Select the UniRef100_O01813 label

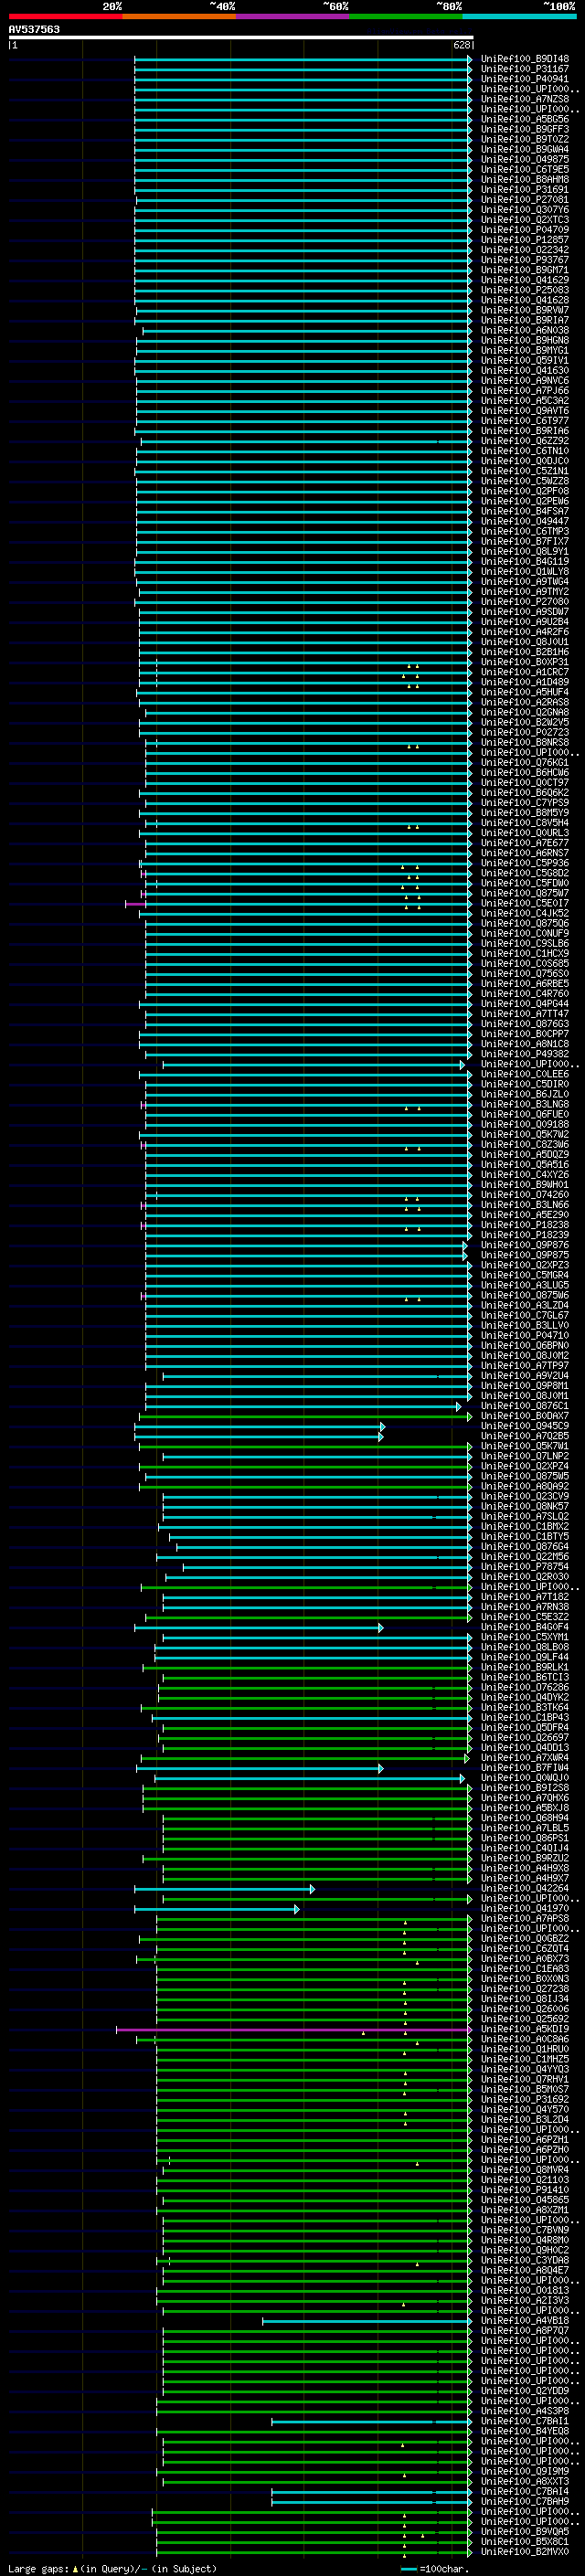[525, 2291]
